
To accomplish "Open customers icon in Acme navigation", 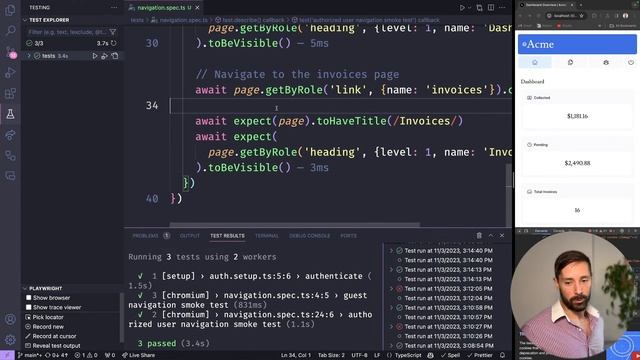I will pos(606,62).
